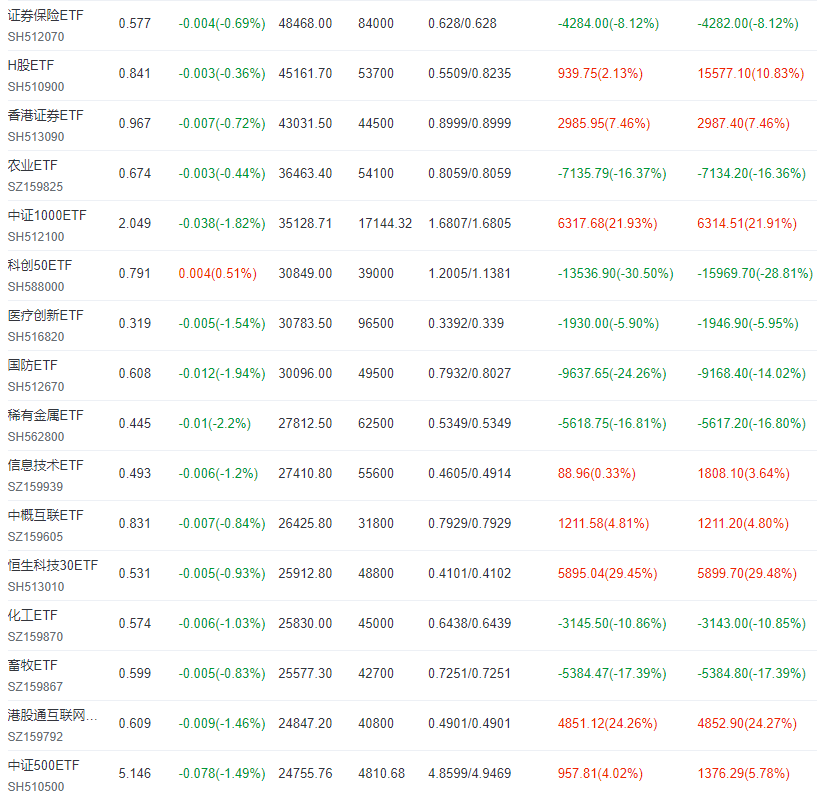817x797 pixels.
Task: Open the 中概互联ETF fund name
Action: 45,516
